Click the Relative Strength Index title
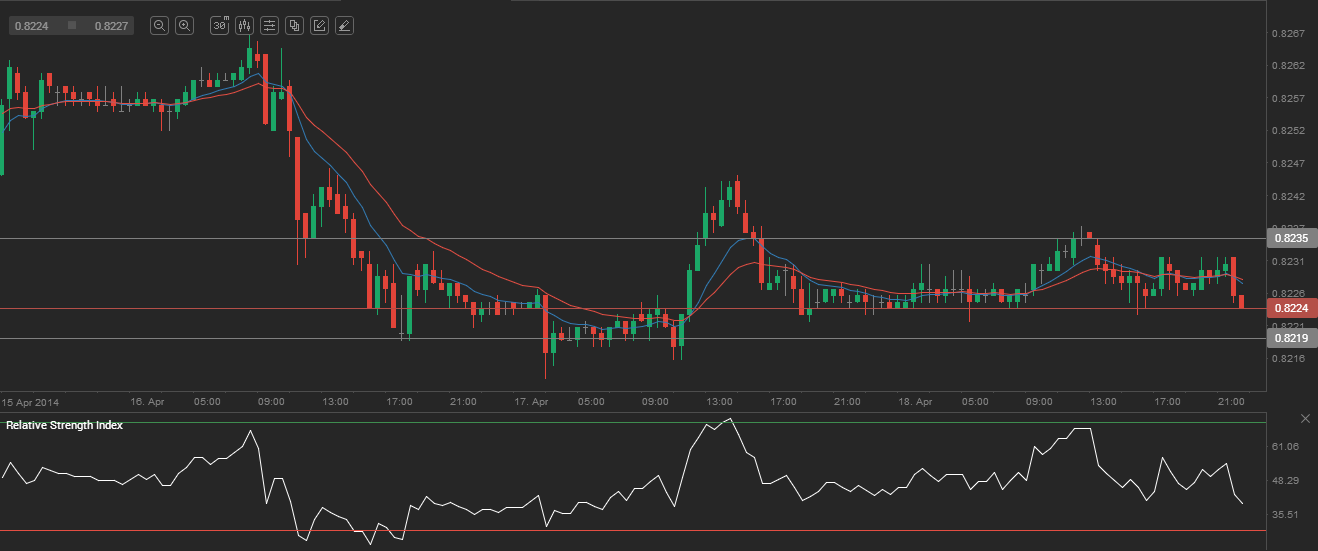 tap(65, 425)
